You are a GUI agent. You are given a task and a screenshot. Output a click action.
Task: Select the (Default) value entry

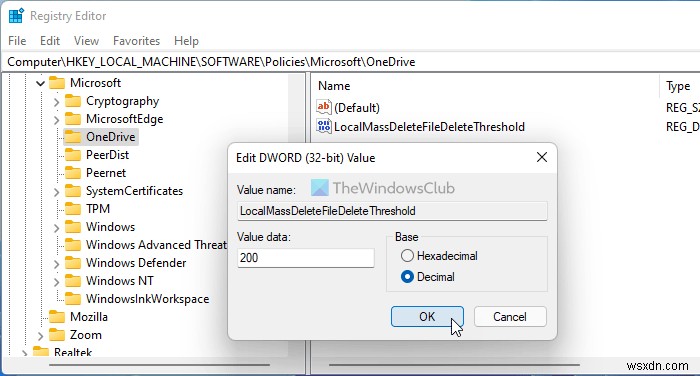click(357, 108)
